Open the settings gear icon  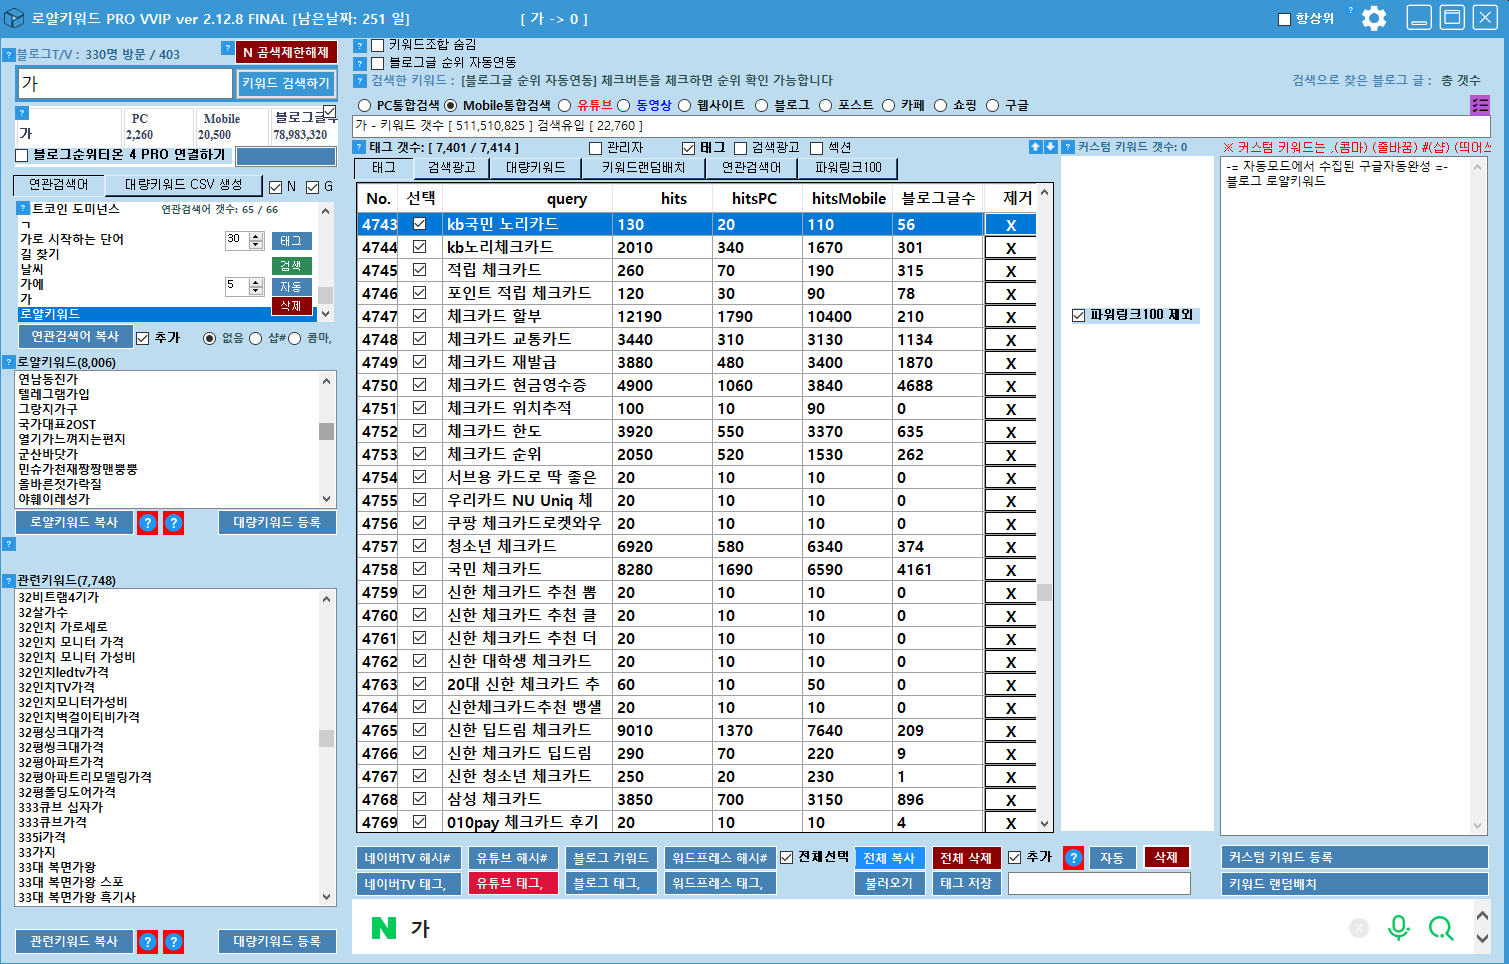pos(1374,18)
